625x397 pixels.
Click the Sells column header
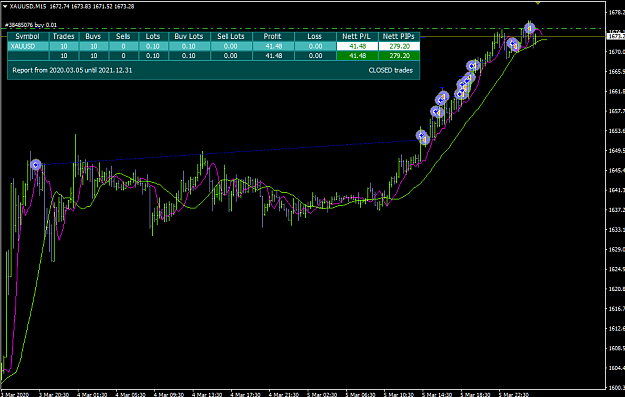point(123,36)
